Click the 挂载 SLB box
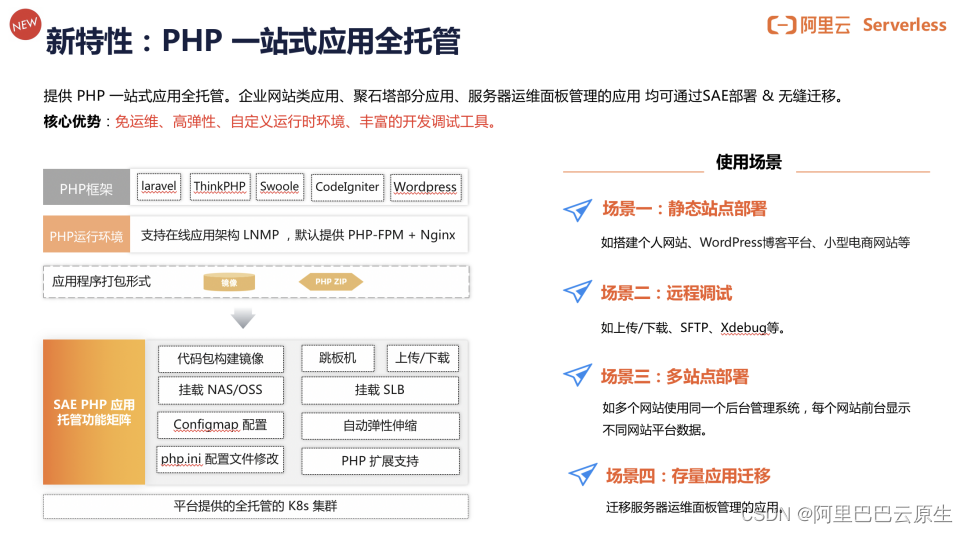The height and width of the screenshot is (533, 968). coord(380,390)
